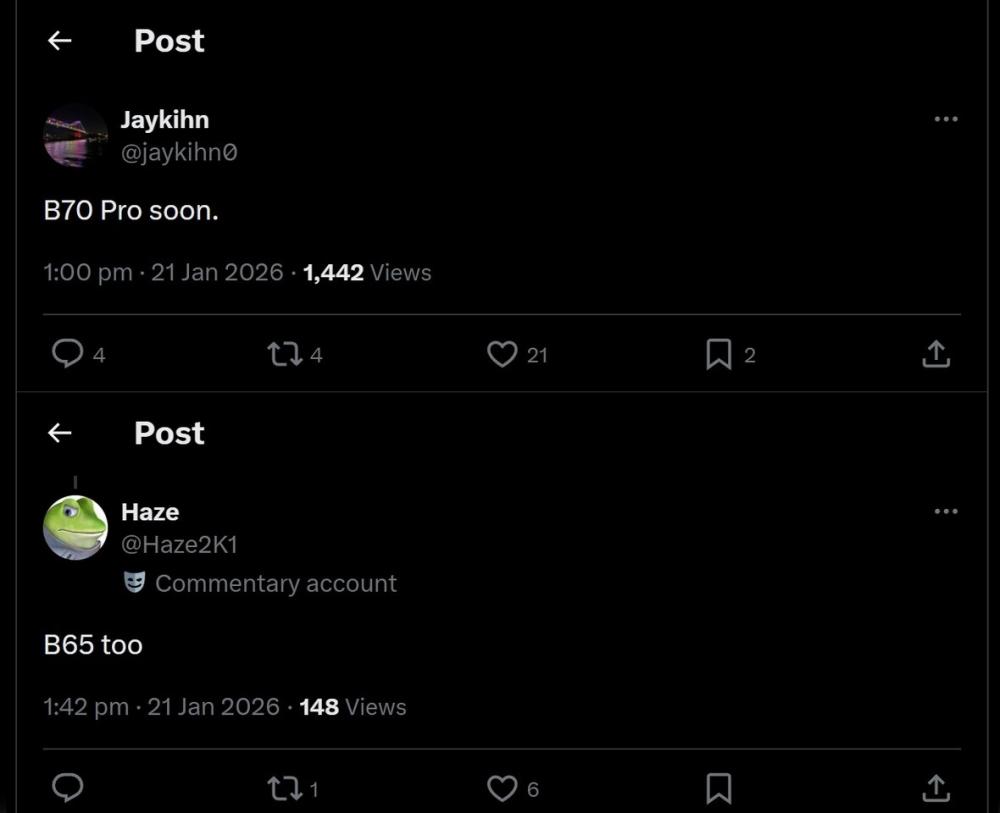Image resolution: width=1000 pixels, height=813 pixels.
Task: Repost Haze's B65 too post
Action: pyautogui.click(x=283, y=788)
